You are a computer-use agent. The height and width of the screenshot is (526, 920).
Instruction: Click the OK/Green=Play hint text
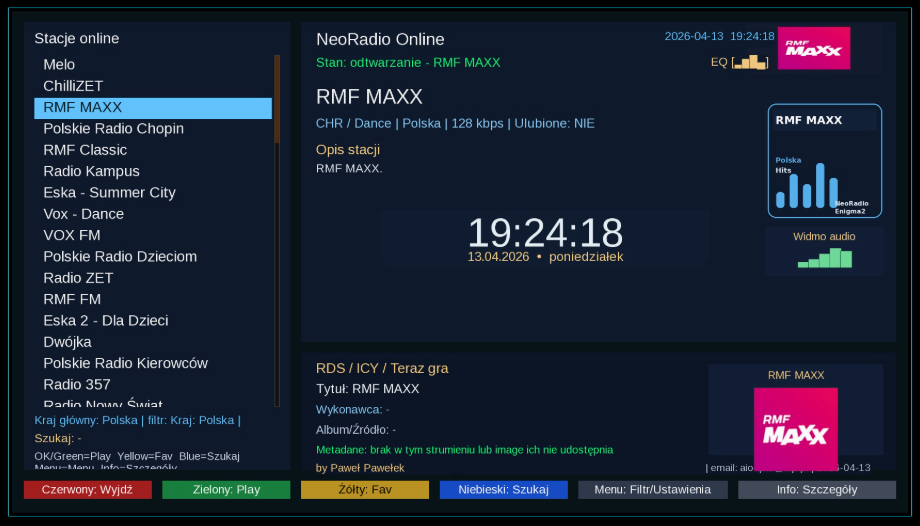[x=137, y=457]
